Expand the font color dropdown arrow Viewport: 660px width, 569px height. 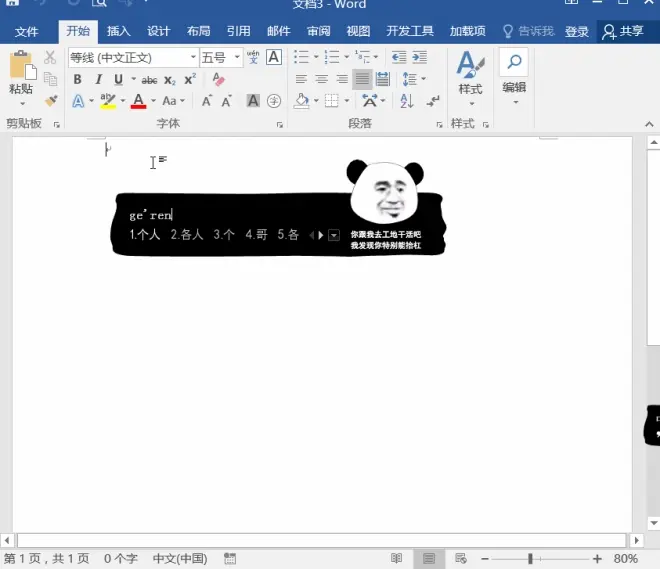tap(153, 101)
